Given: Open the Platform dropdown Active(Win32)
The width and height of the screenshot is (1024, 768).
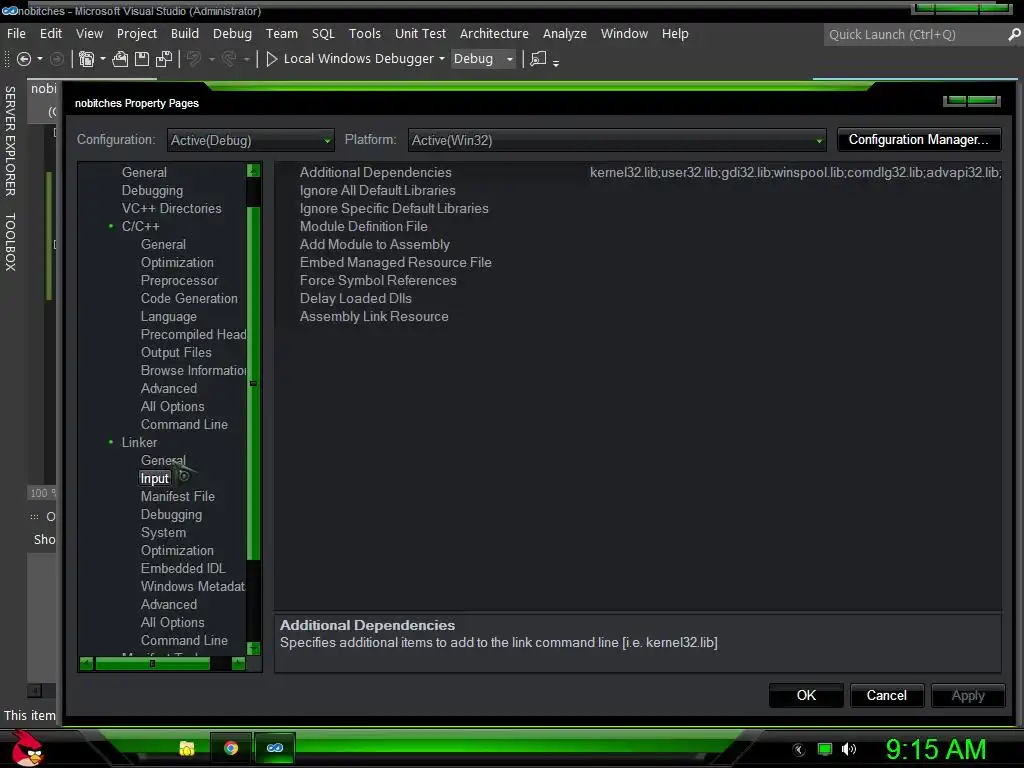Looking at the screenshot, I should (617, 140).
